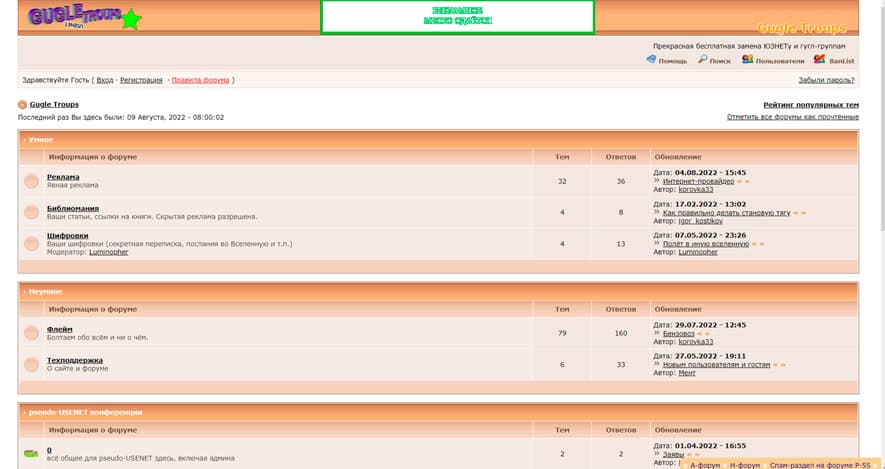Viewport: 885px width, 469px height.
Task: Open topic Как правильно делать становую тягу
Action: (727, 213)
